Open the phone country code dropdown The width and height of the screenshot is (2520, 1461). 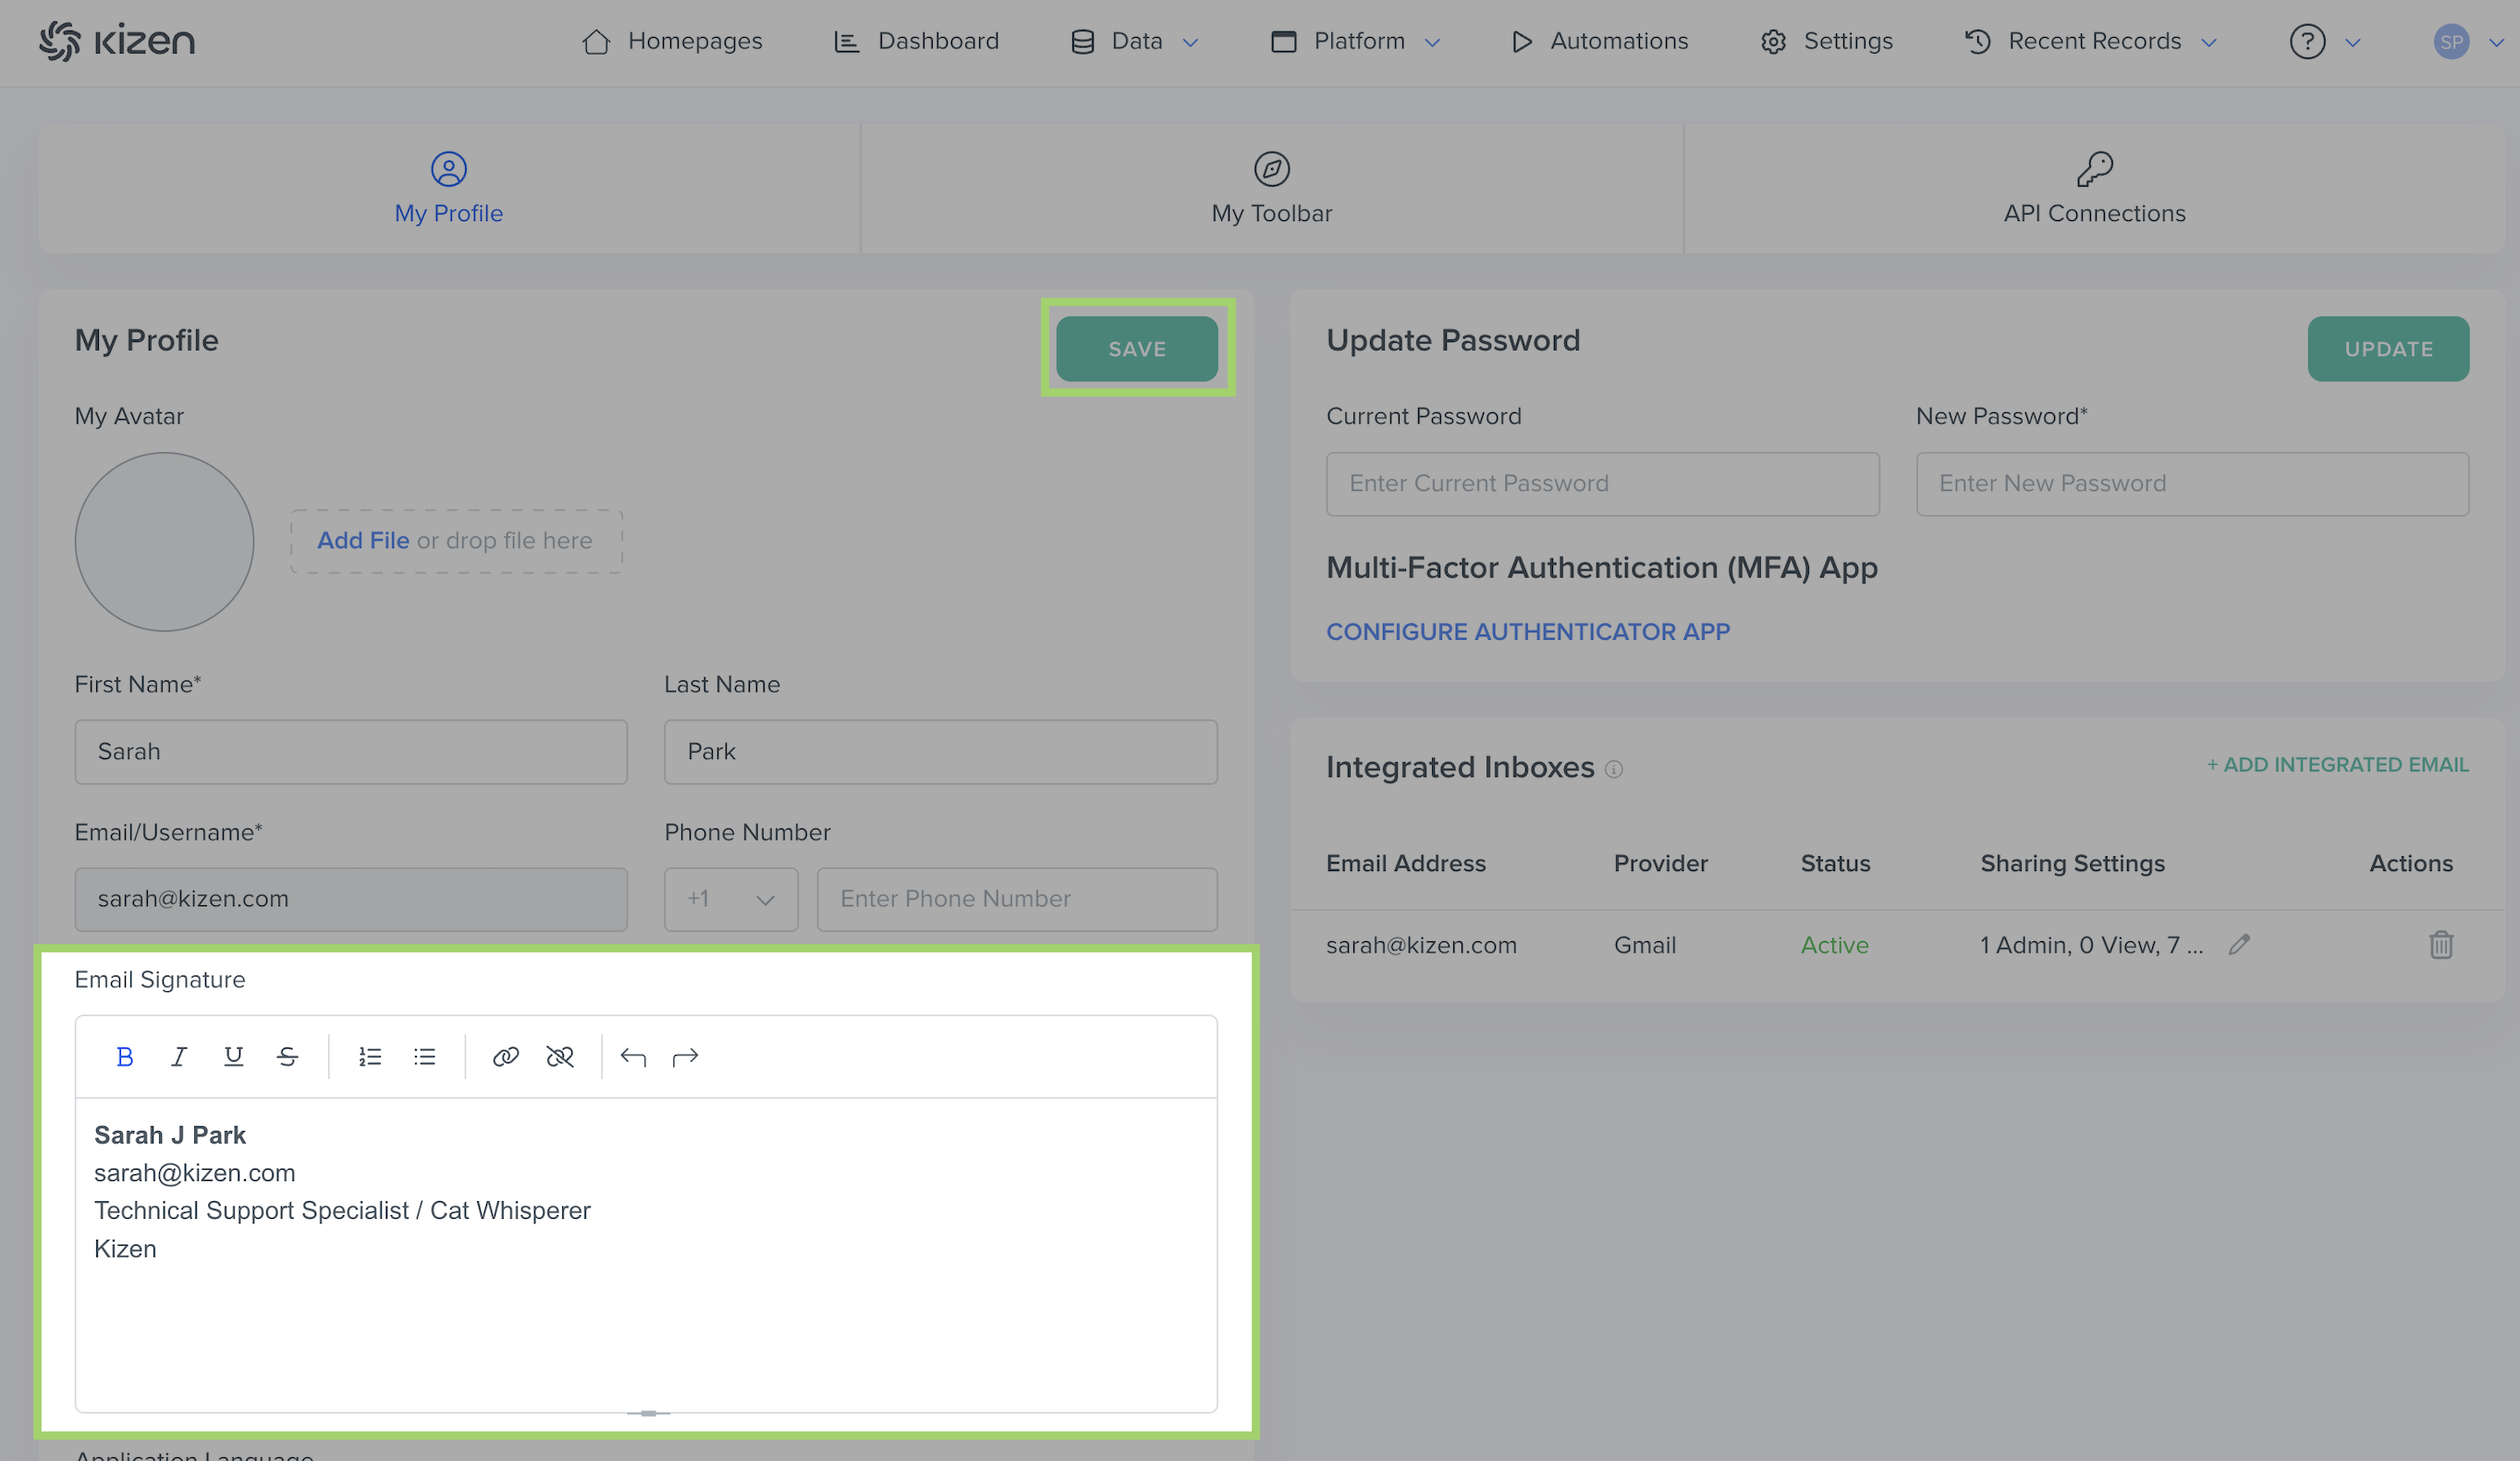[731, 899]
